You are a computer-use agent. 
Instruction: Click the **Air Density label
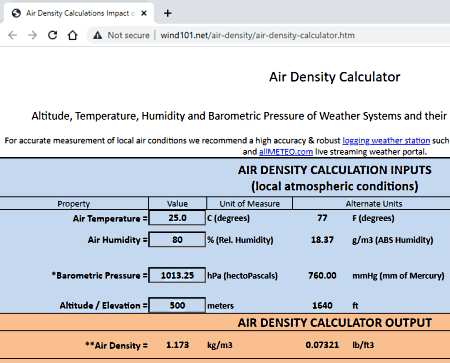pos(116,345)
